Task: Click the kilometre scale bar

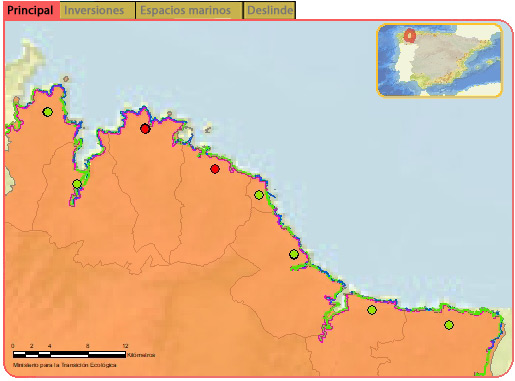Action: pyautogui.click(x=69, y=354)
